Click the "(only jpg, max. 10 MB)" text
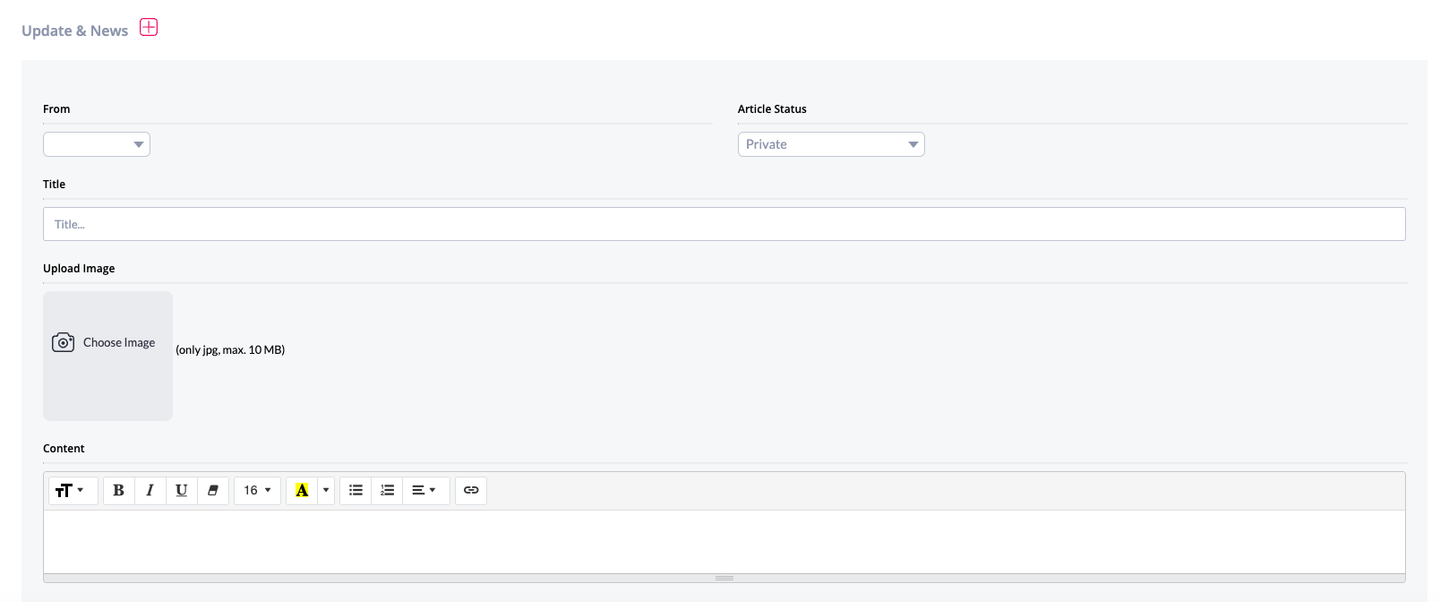This screenshot has width=1440, height=602. pos(230,350)
